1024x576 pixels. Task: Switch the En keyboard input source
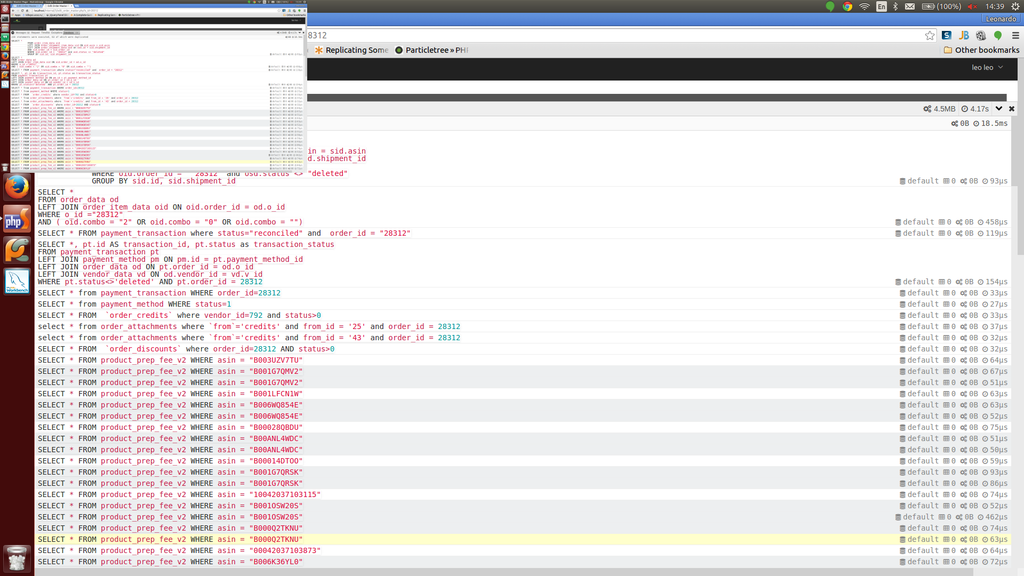click(x=881, y=7)
